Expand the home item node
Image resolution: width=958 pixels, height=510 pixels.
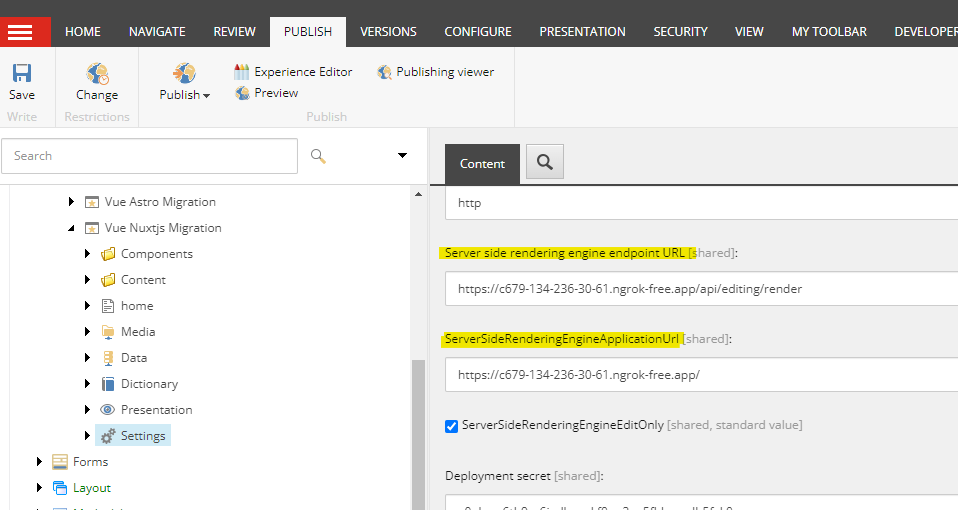(87, 305)
